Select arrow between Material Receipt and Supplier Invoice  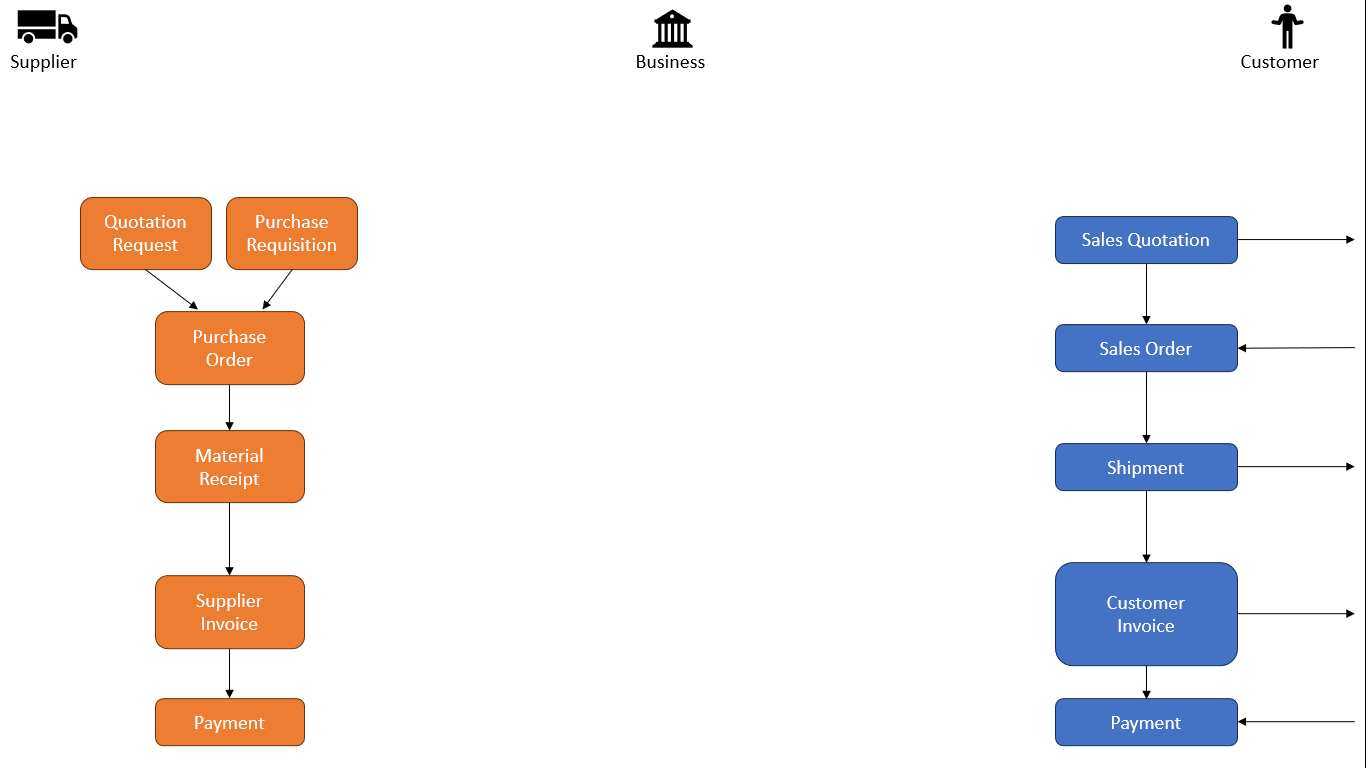tap(230, 539)
